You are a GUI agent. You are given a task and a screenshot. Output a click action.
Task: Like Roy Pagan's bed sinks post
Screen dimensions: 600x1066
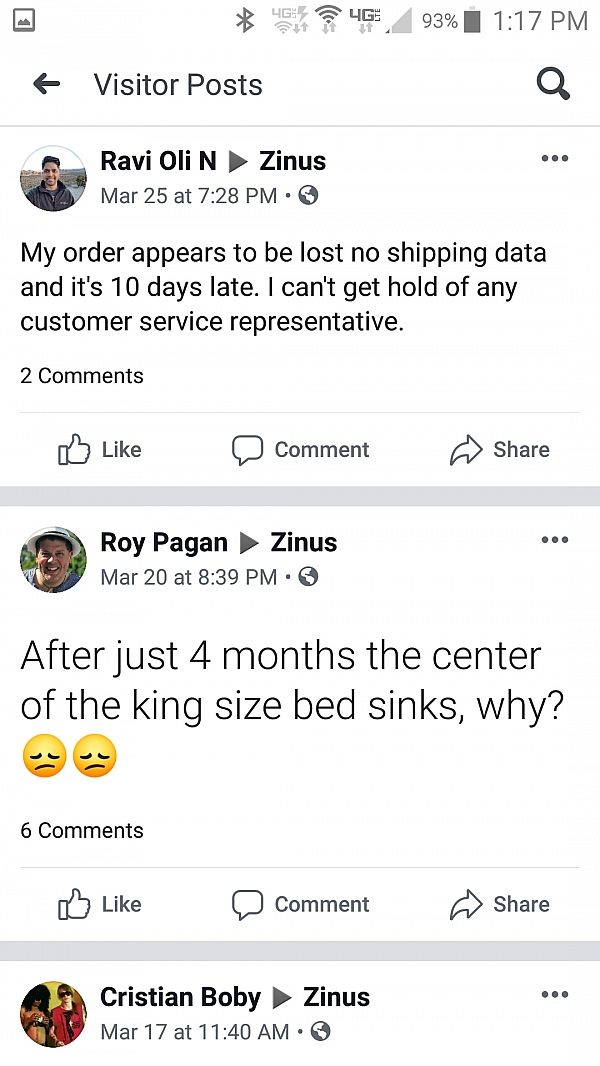pos(100,904)
